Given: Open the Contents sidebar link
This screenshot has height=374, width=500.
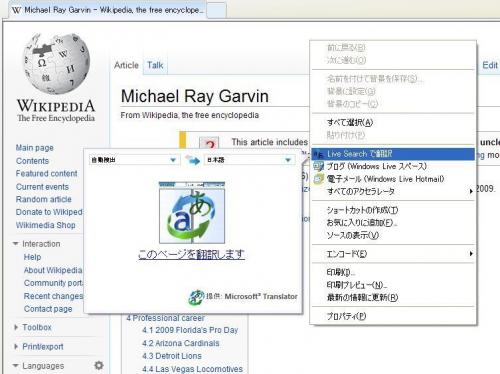Looking at the screenshot, I should 32,161.
